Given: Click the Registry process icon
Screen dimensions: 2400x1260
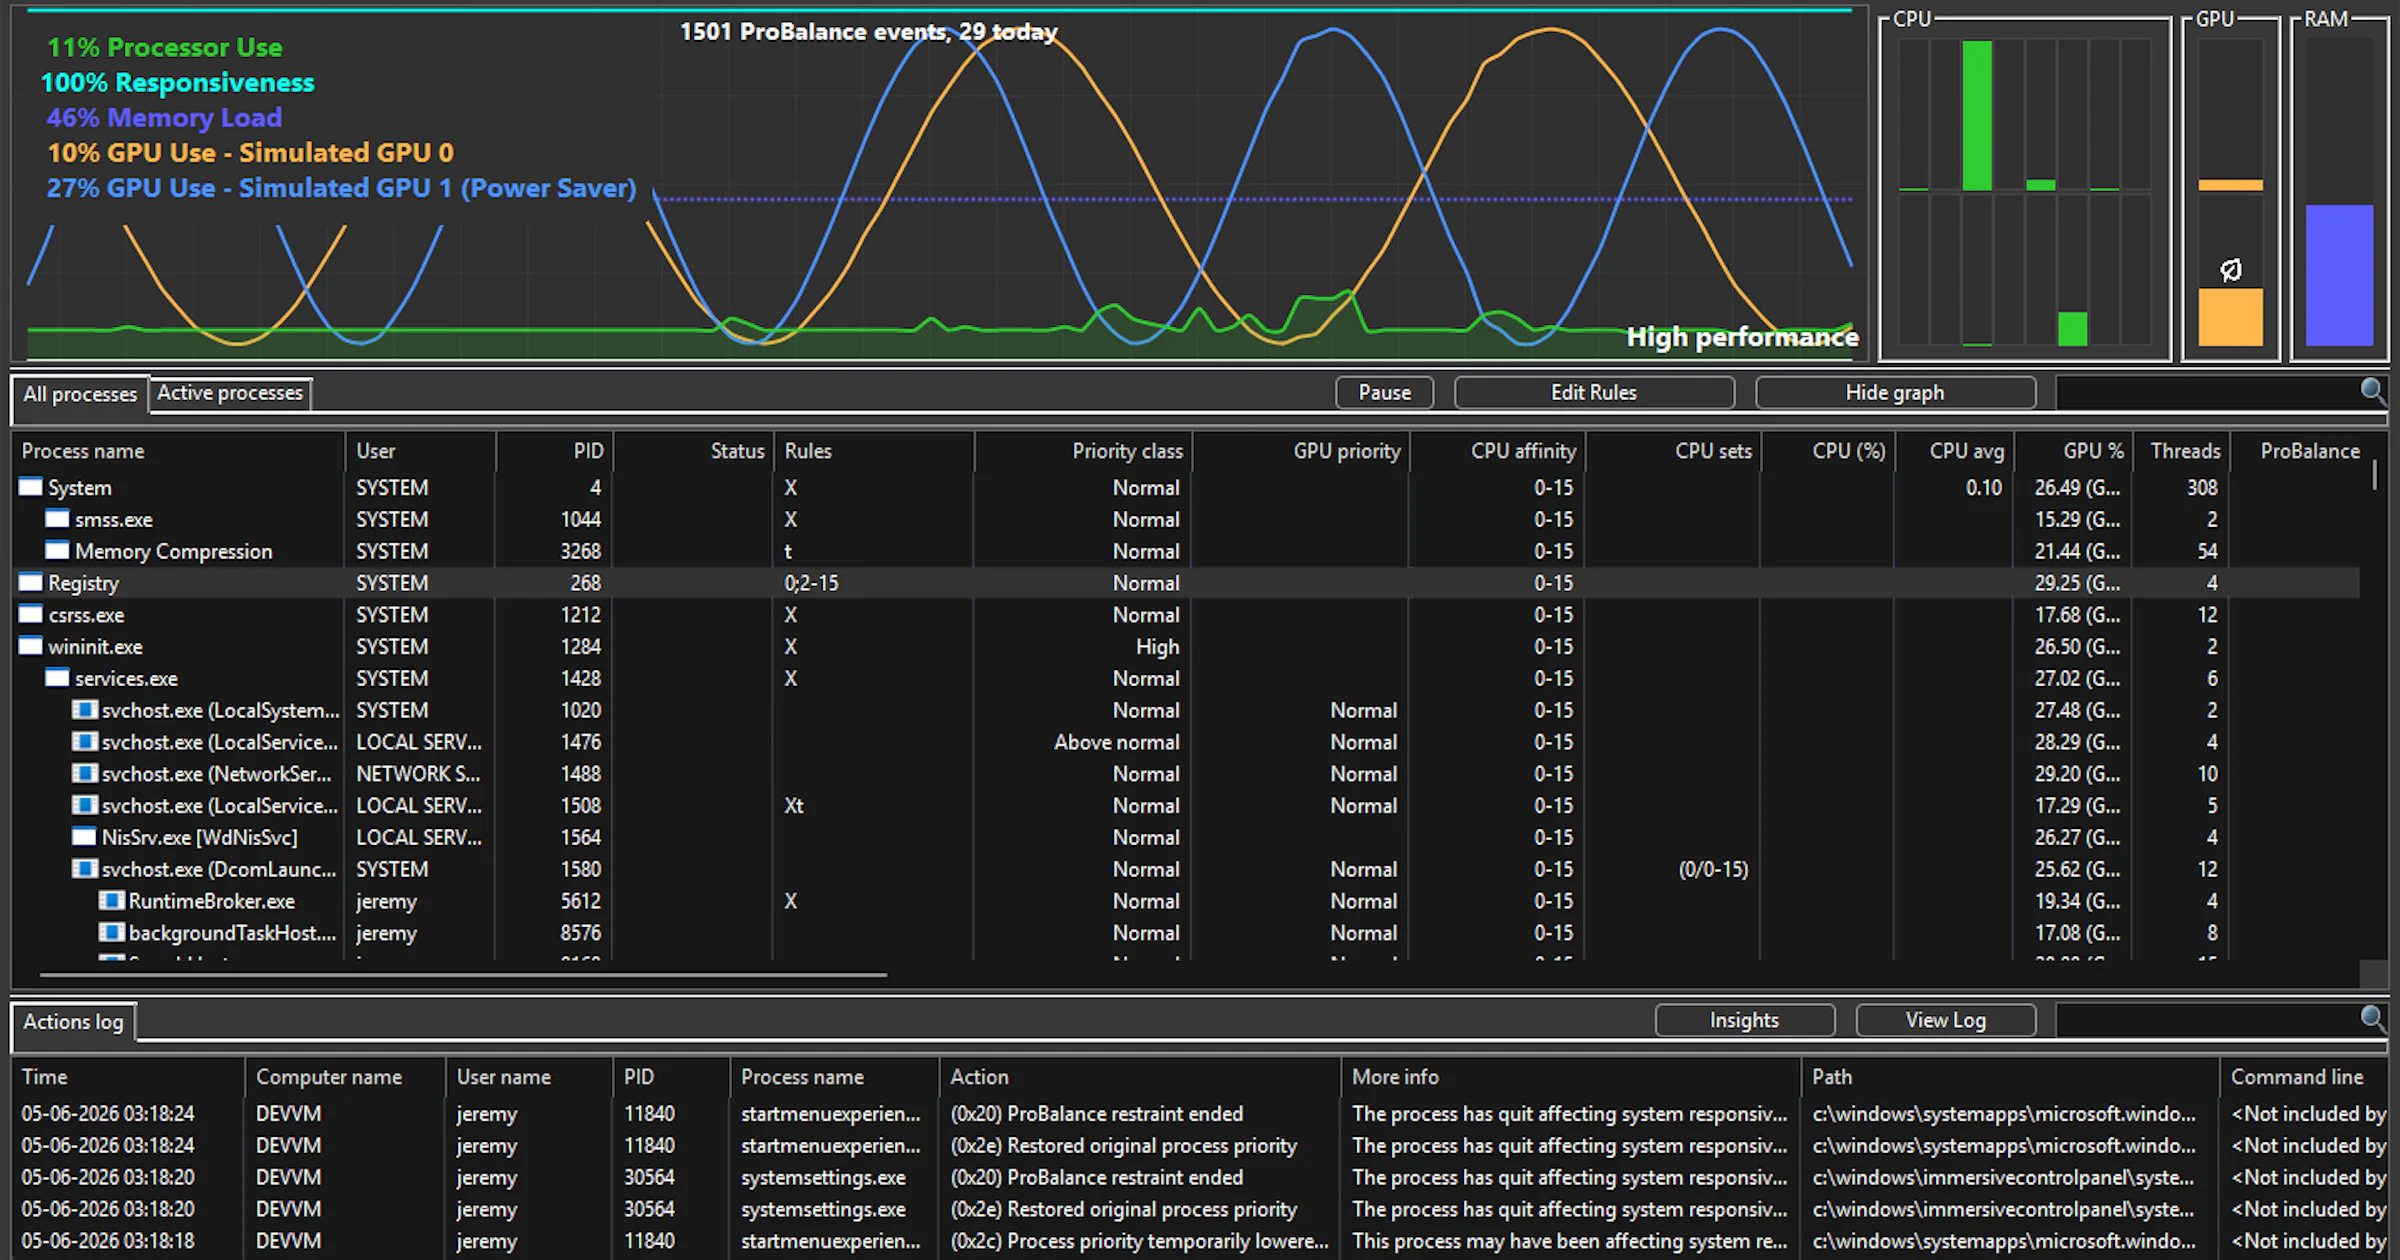Looking at the screenshot, I should coord(31,582).
